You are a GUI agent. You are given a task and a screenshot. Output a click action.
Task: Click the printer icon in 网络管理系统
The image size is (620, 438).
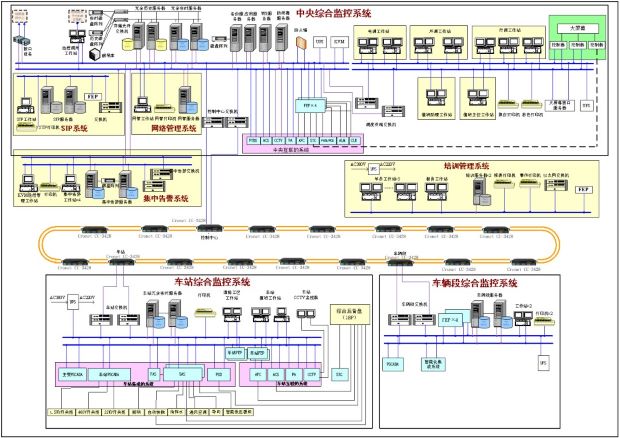164,108
